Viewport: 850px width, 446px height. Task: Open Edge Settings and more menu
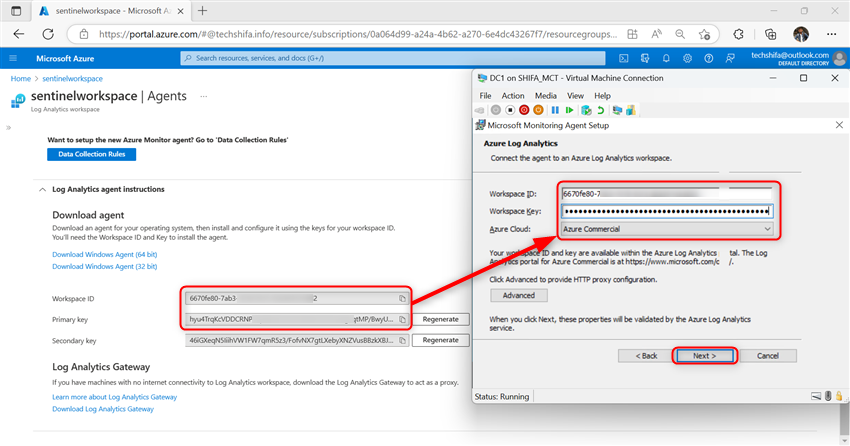(832, 34)
